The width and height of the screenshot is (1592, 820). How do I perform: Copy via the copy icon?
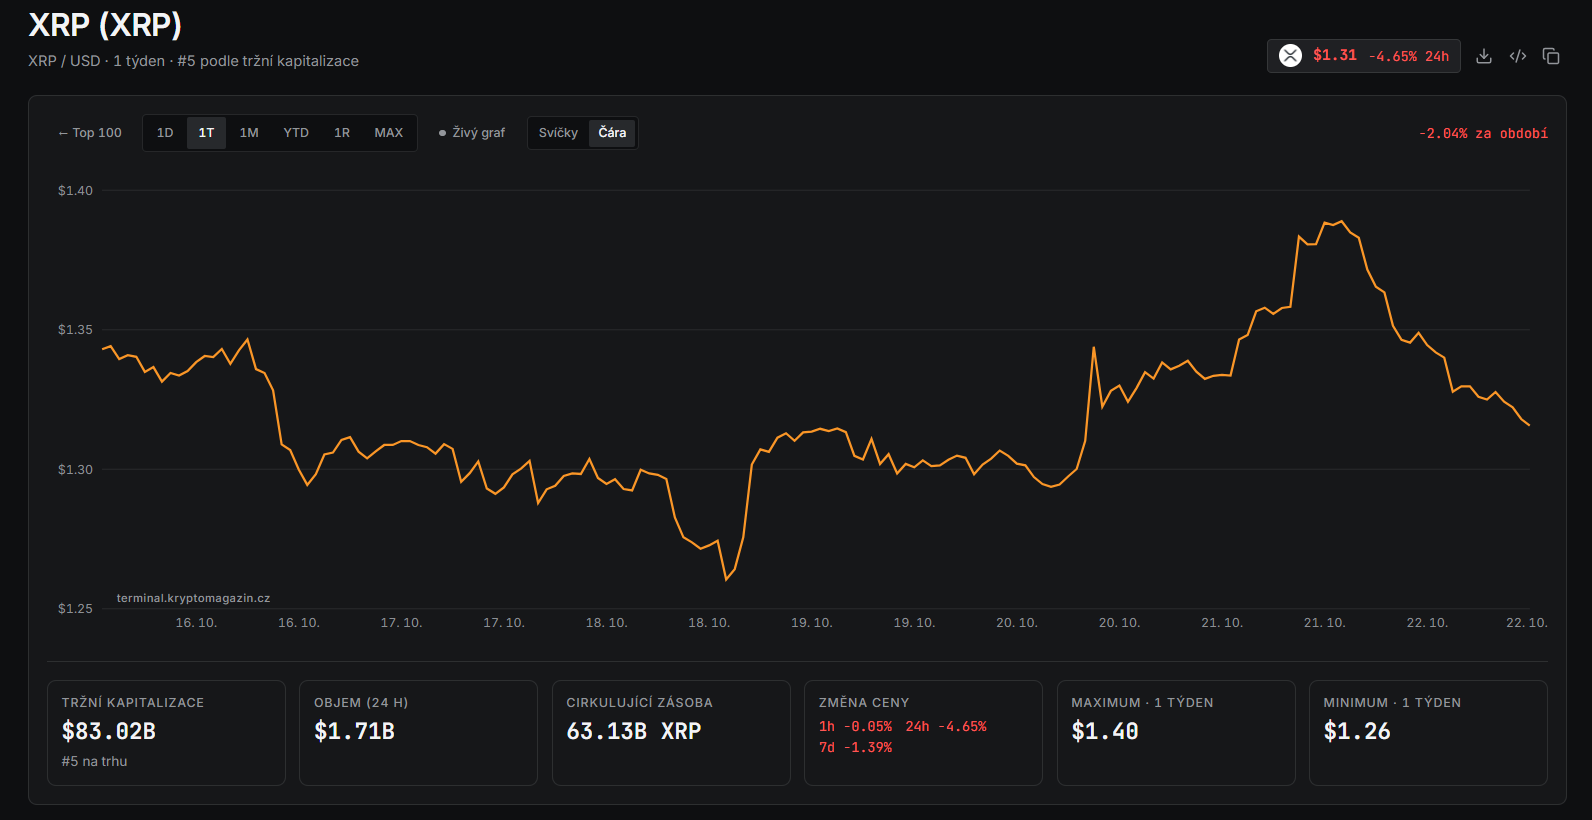coord(1551,56)
